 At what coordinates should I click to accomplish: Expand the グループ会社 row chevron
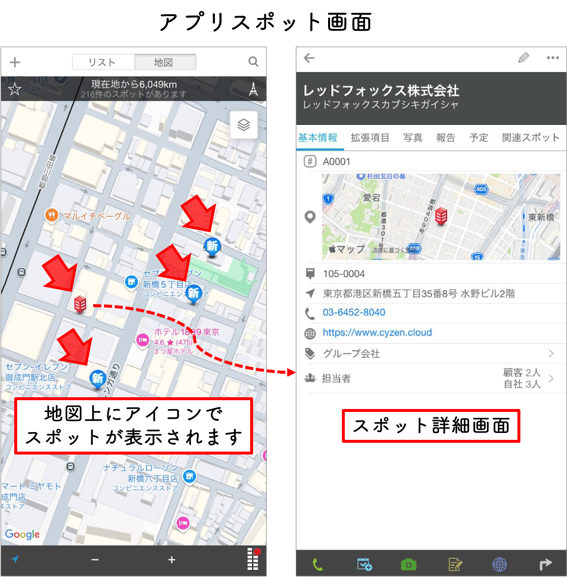click(551, 354)
